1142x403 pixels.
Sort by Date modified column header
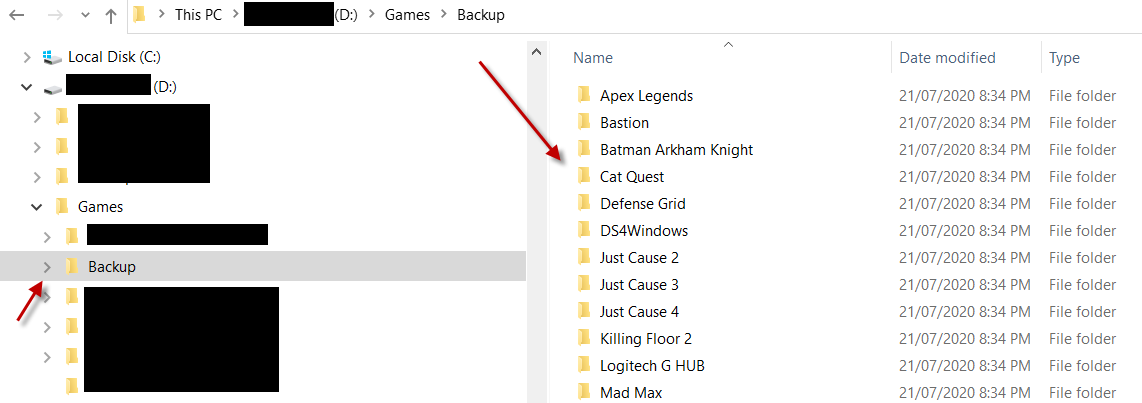tap(948, 58)
